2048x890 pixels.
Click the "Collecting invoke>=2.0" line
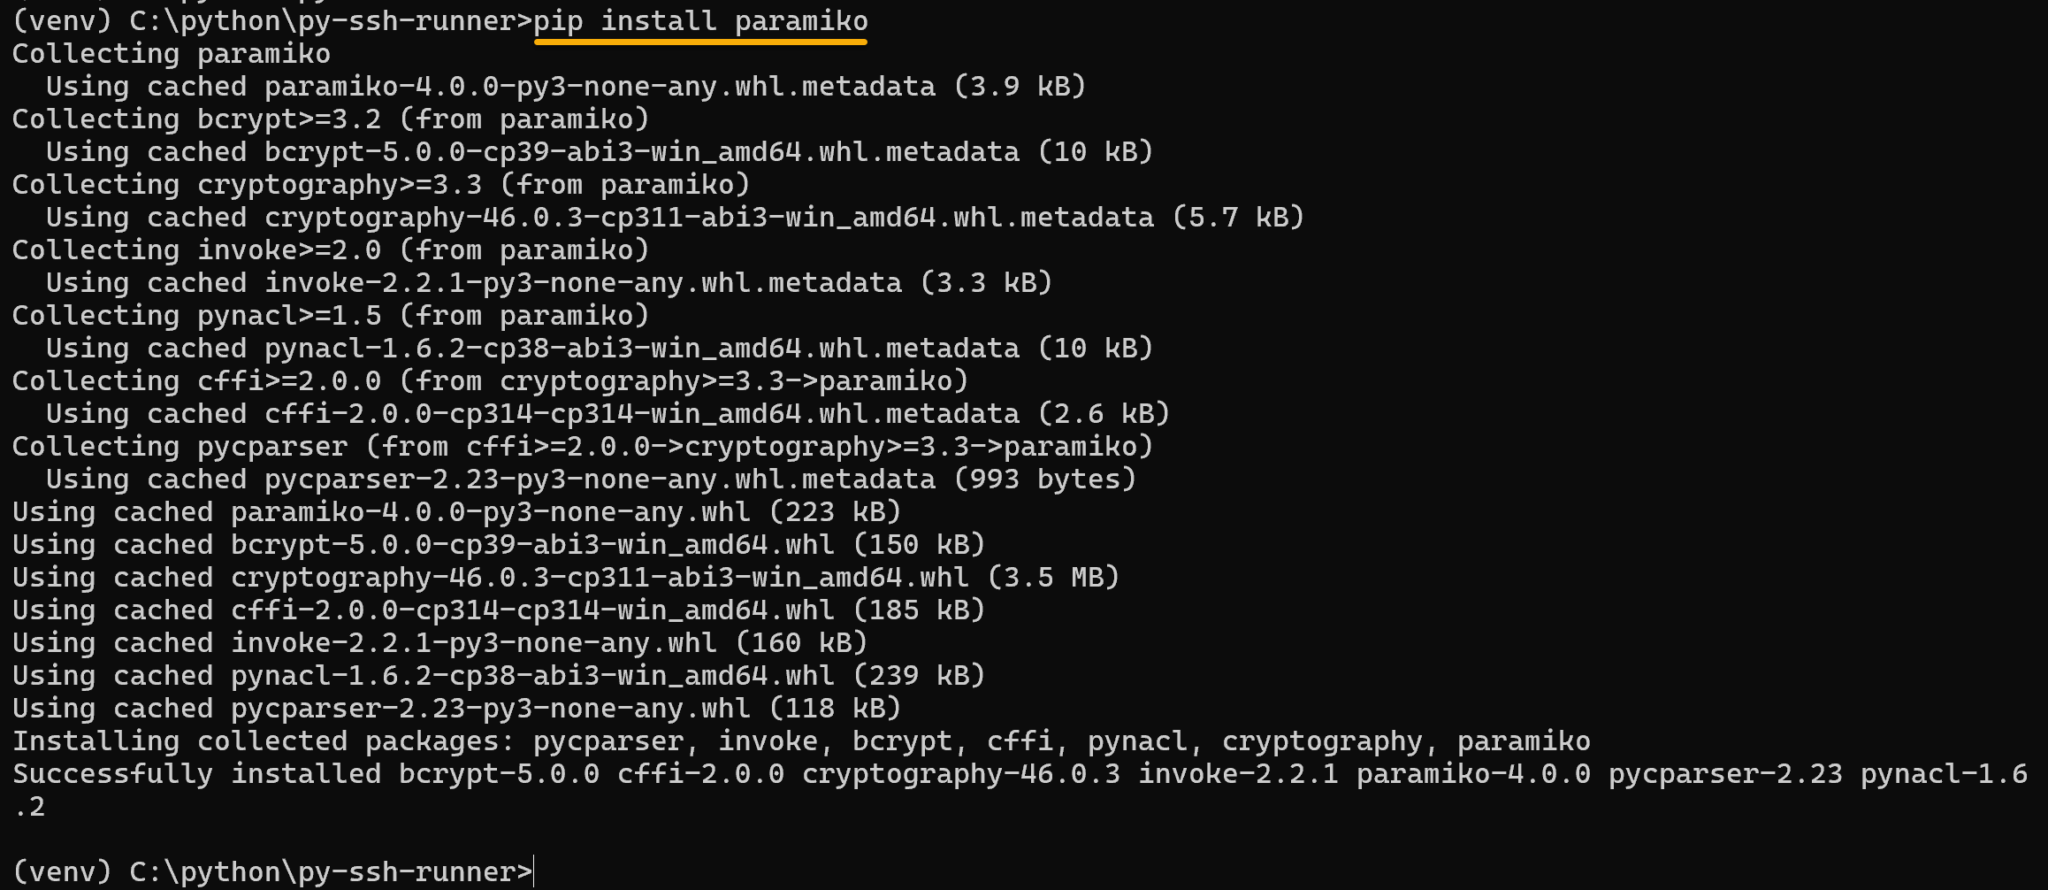(x=330, y=250)
